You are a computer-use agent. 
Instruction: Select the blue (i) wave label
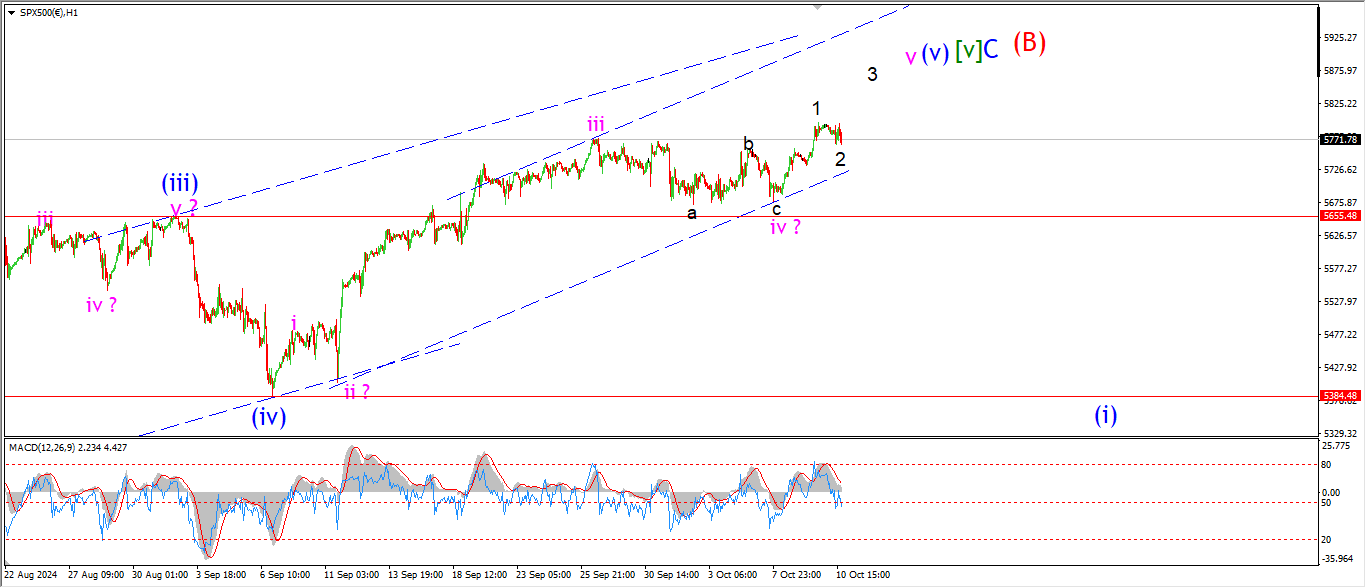click(x=1105, y=414)
